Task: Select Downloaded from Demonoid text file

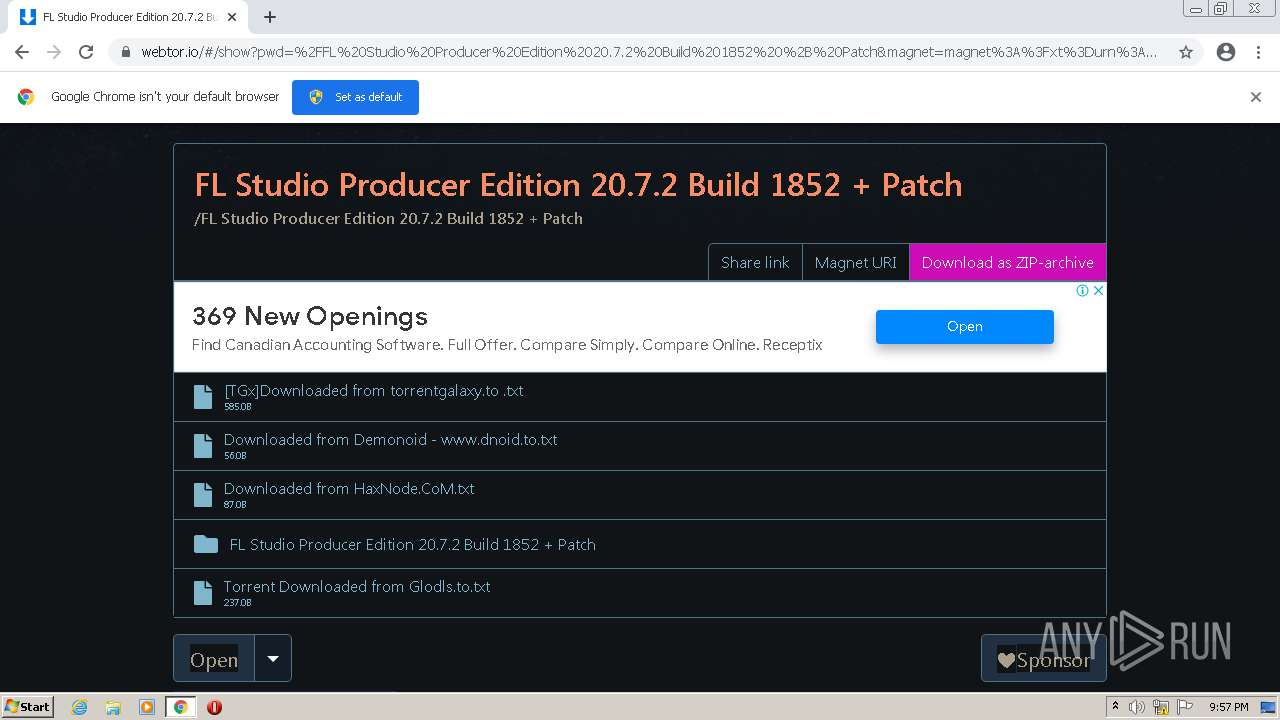Action: tap(640, 446)
